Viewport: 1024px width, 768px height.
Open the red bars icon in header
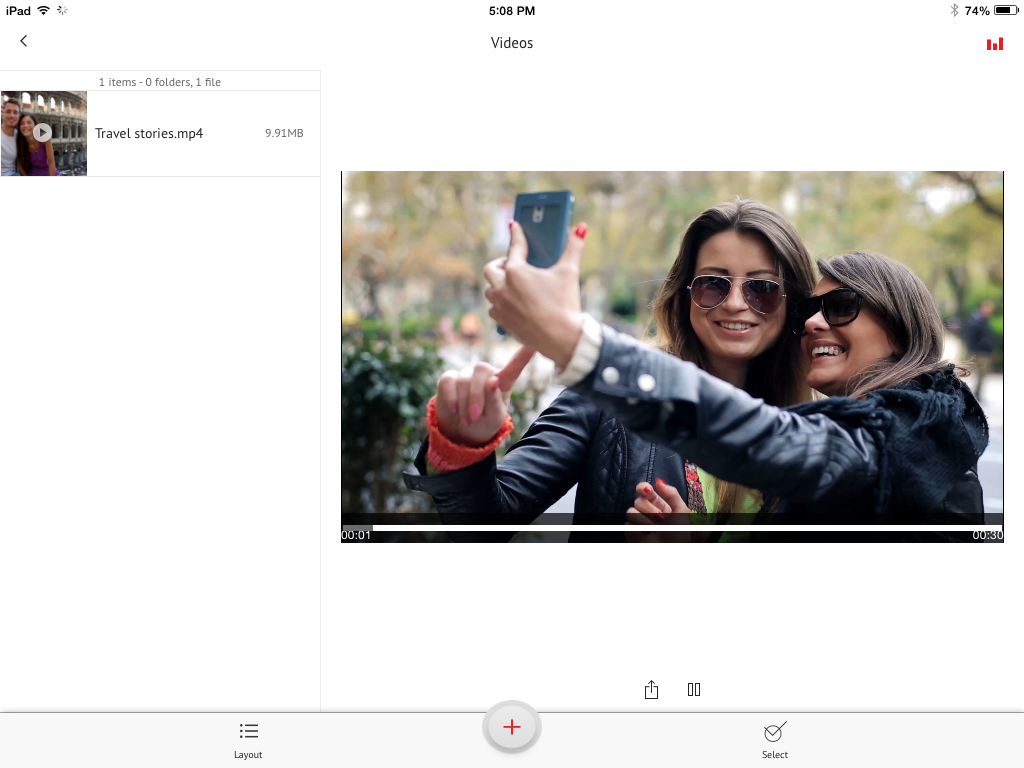[x=994, y=44]
